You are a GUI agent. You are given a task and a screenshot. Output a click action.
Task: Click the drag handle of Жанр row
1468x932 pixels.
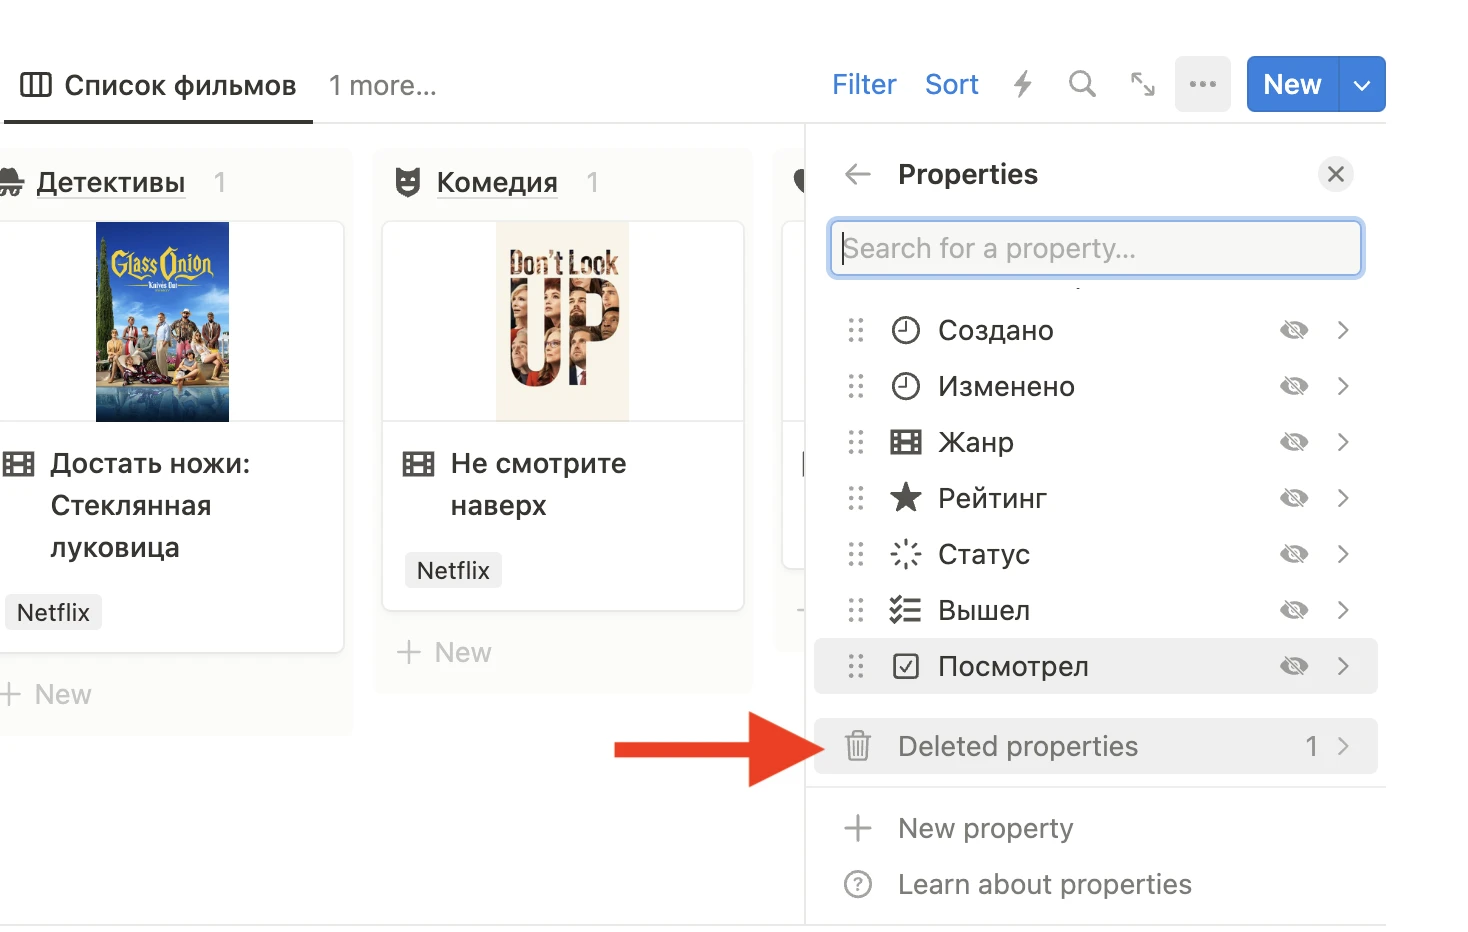(x=855, y=442)
